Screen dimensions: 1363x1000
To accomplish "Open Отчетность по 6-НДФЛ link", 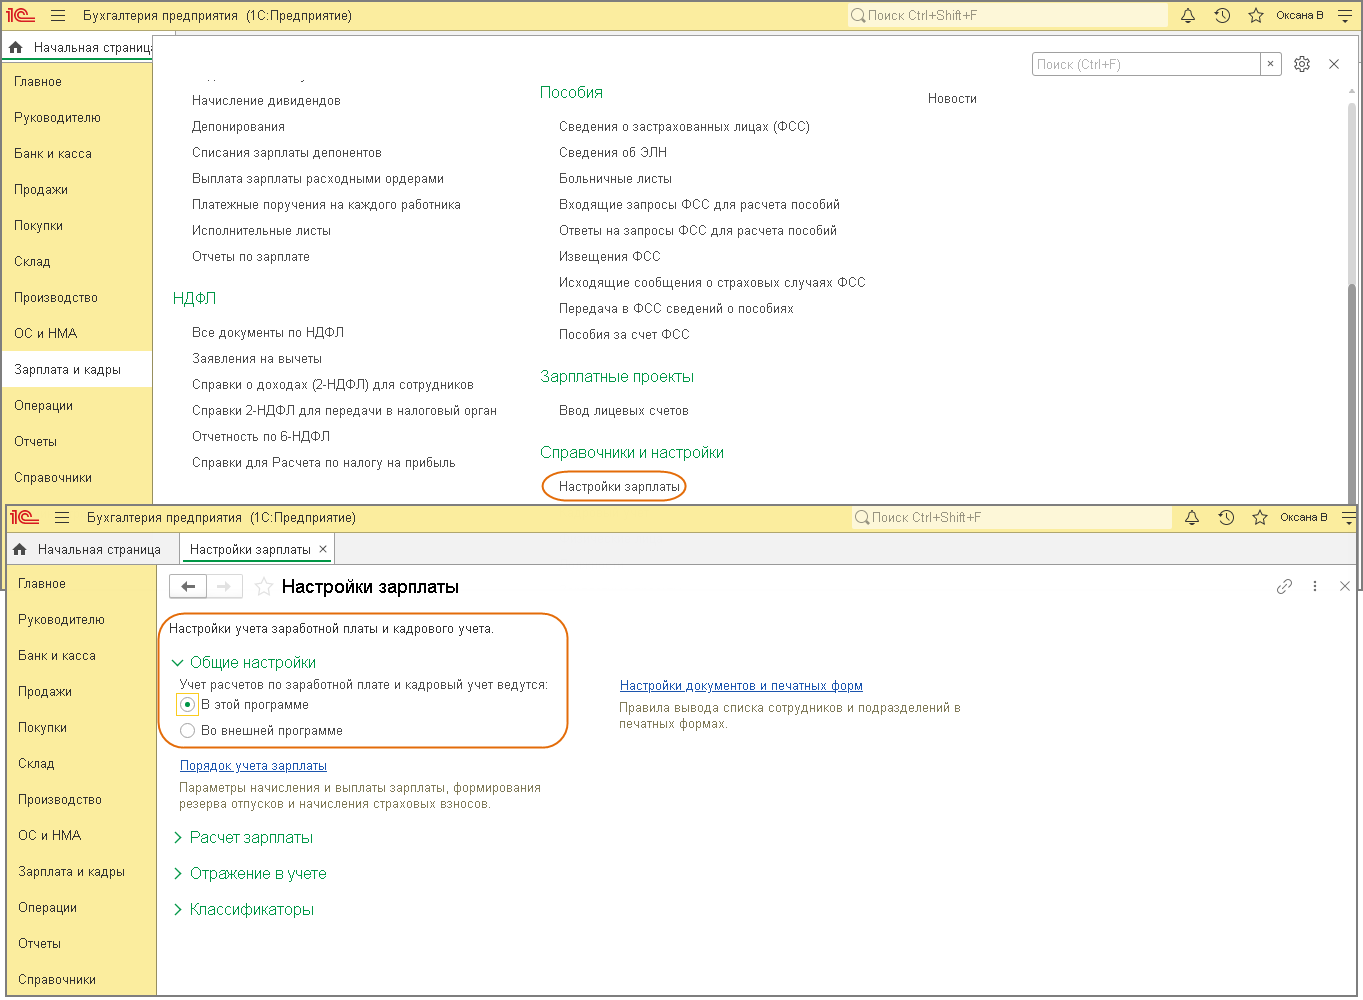I will pos(261,437).
